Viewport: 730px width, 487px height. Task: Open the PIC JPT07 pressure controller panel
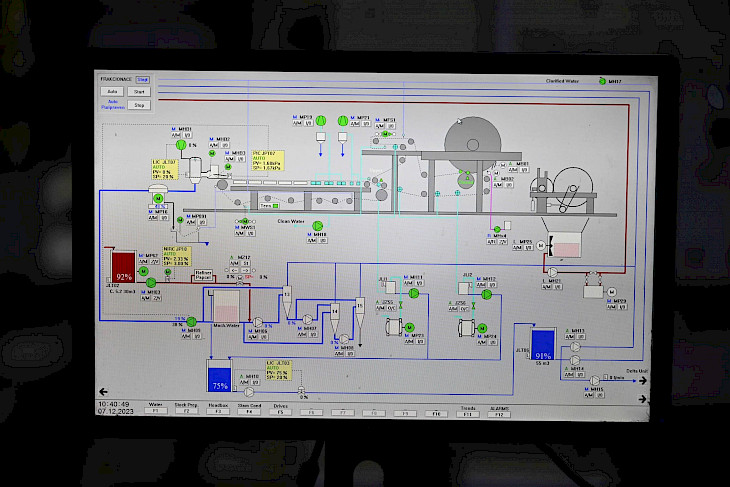click(x=267, y=160)
